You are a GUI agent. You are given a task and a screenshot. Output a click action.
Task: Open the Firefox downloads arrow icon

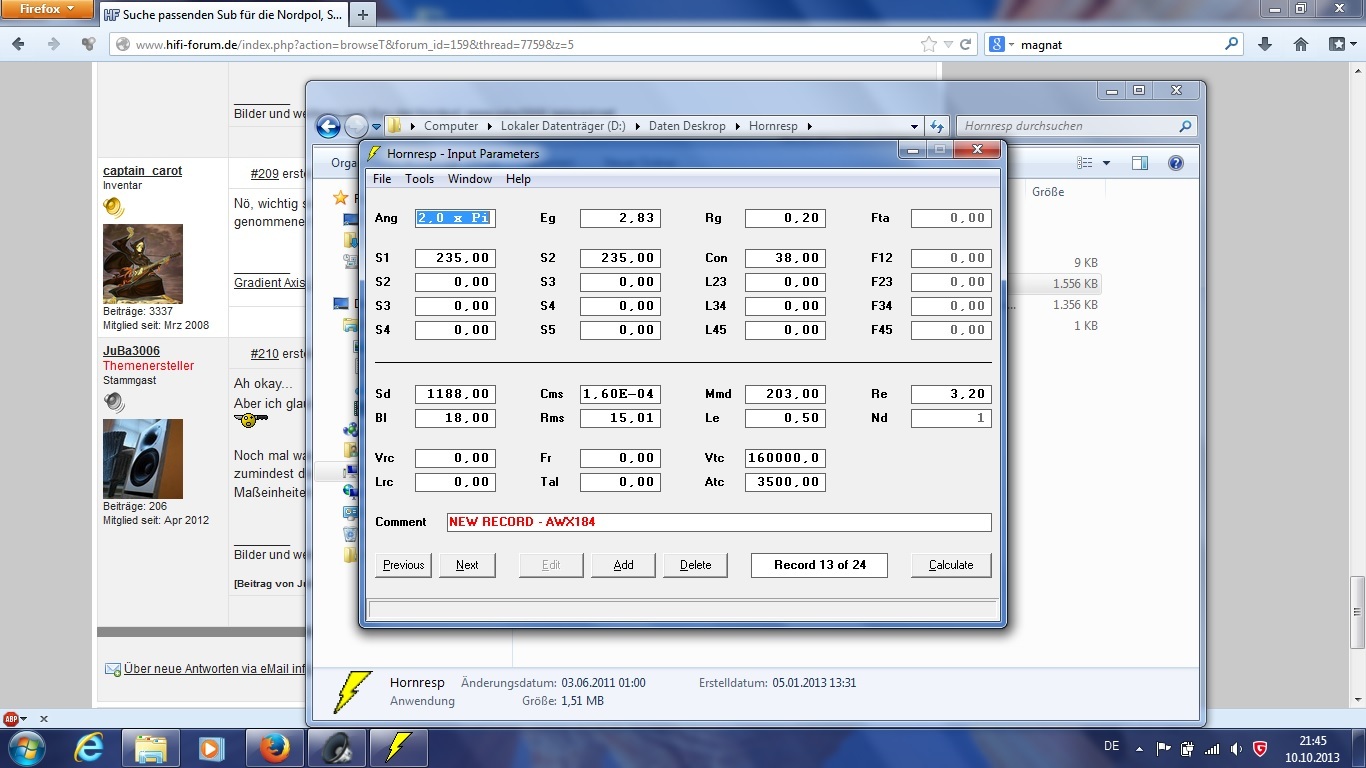pyautogui.click(x=1265, y=44)
